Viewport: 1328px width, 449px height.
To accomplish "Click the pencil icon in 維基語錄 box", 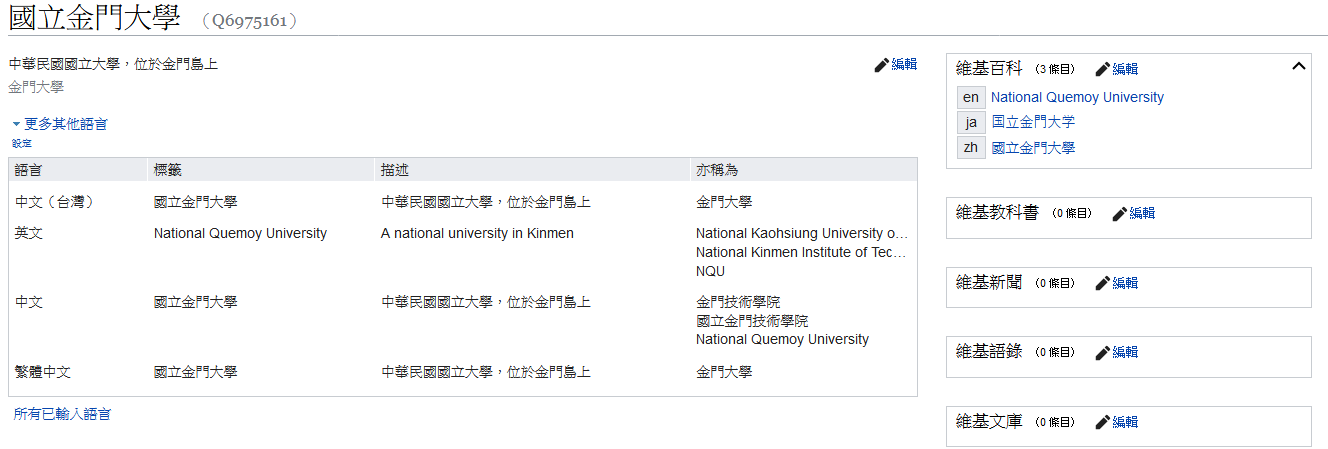I will pos(1103,352).
